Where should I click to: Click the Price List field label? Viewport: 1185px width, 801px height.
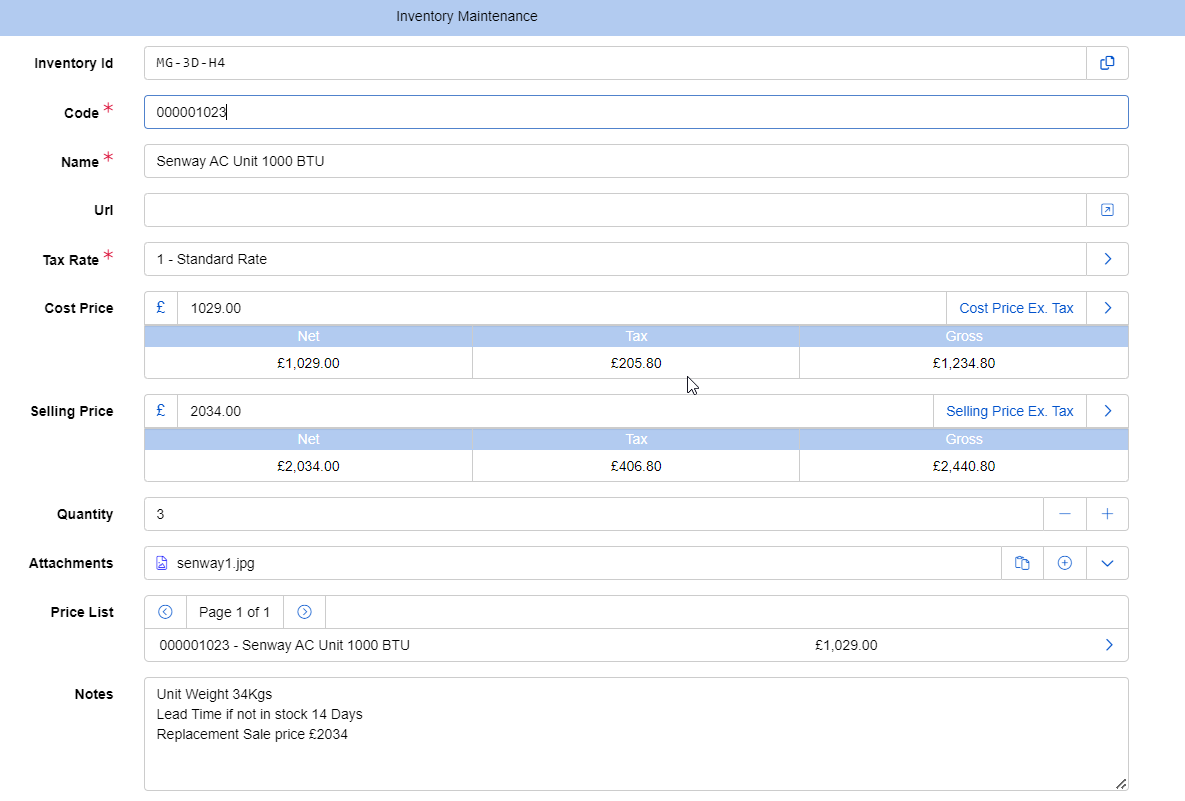point(82,612)
